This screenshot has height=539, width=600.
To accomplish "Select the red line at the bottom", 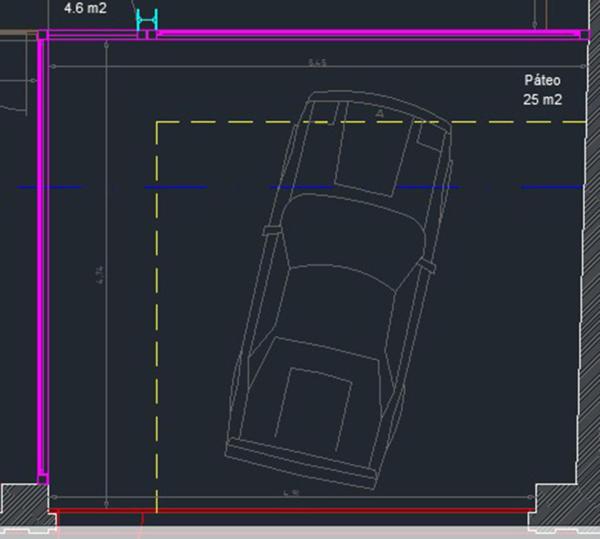I will click(291, 510).
